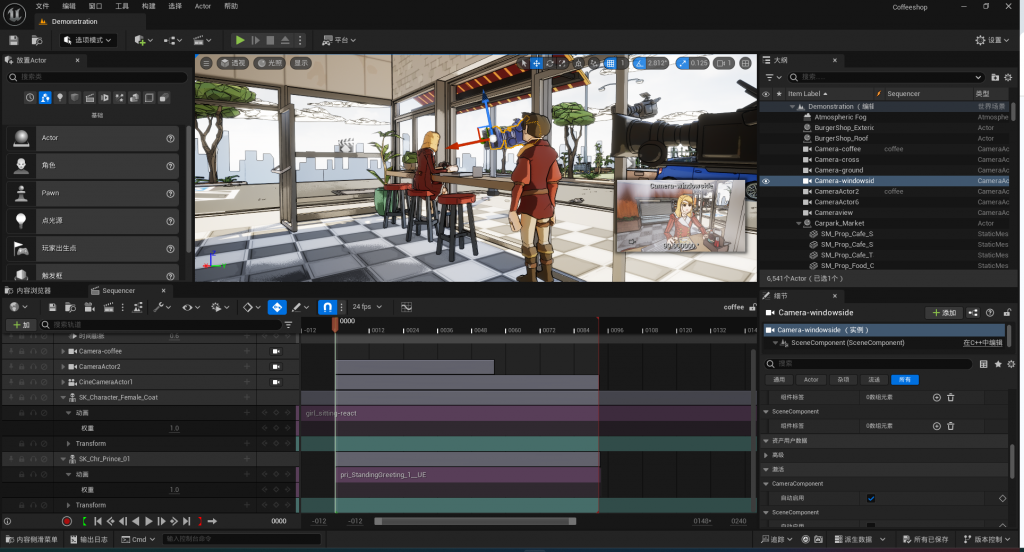Image resolution: width=1024 pixels, height=552 pixels.
Task: Click the 添加 add component button in Details
Action: tap(944, 313)
